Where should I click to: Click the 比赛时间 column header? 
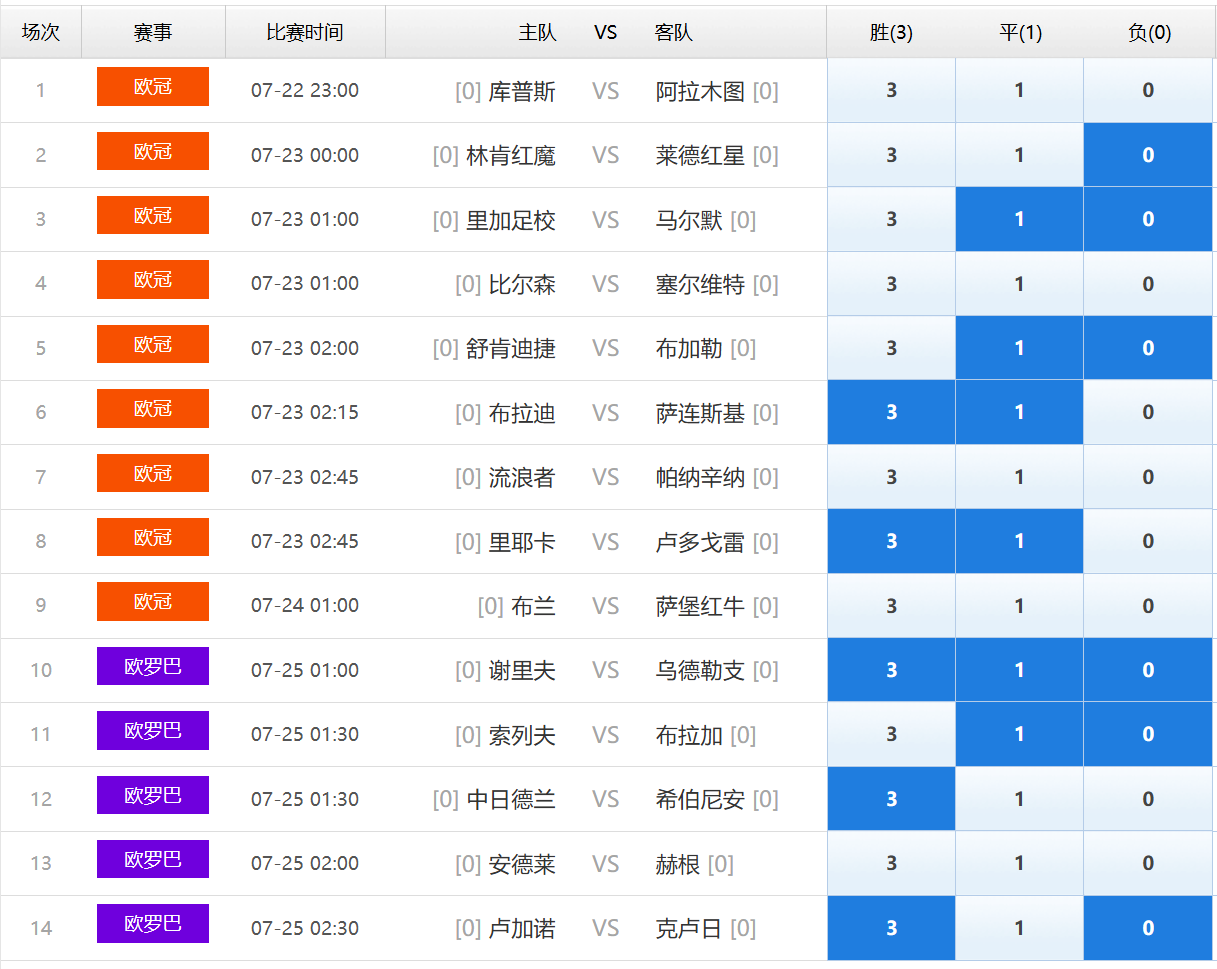[x=305, y=32]
